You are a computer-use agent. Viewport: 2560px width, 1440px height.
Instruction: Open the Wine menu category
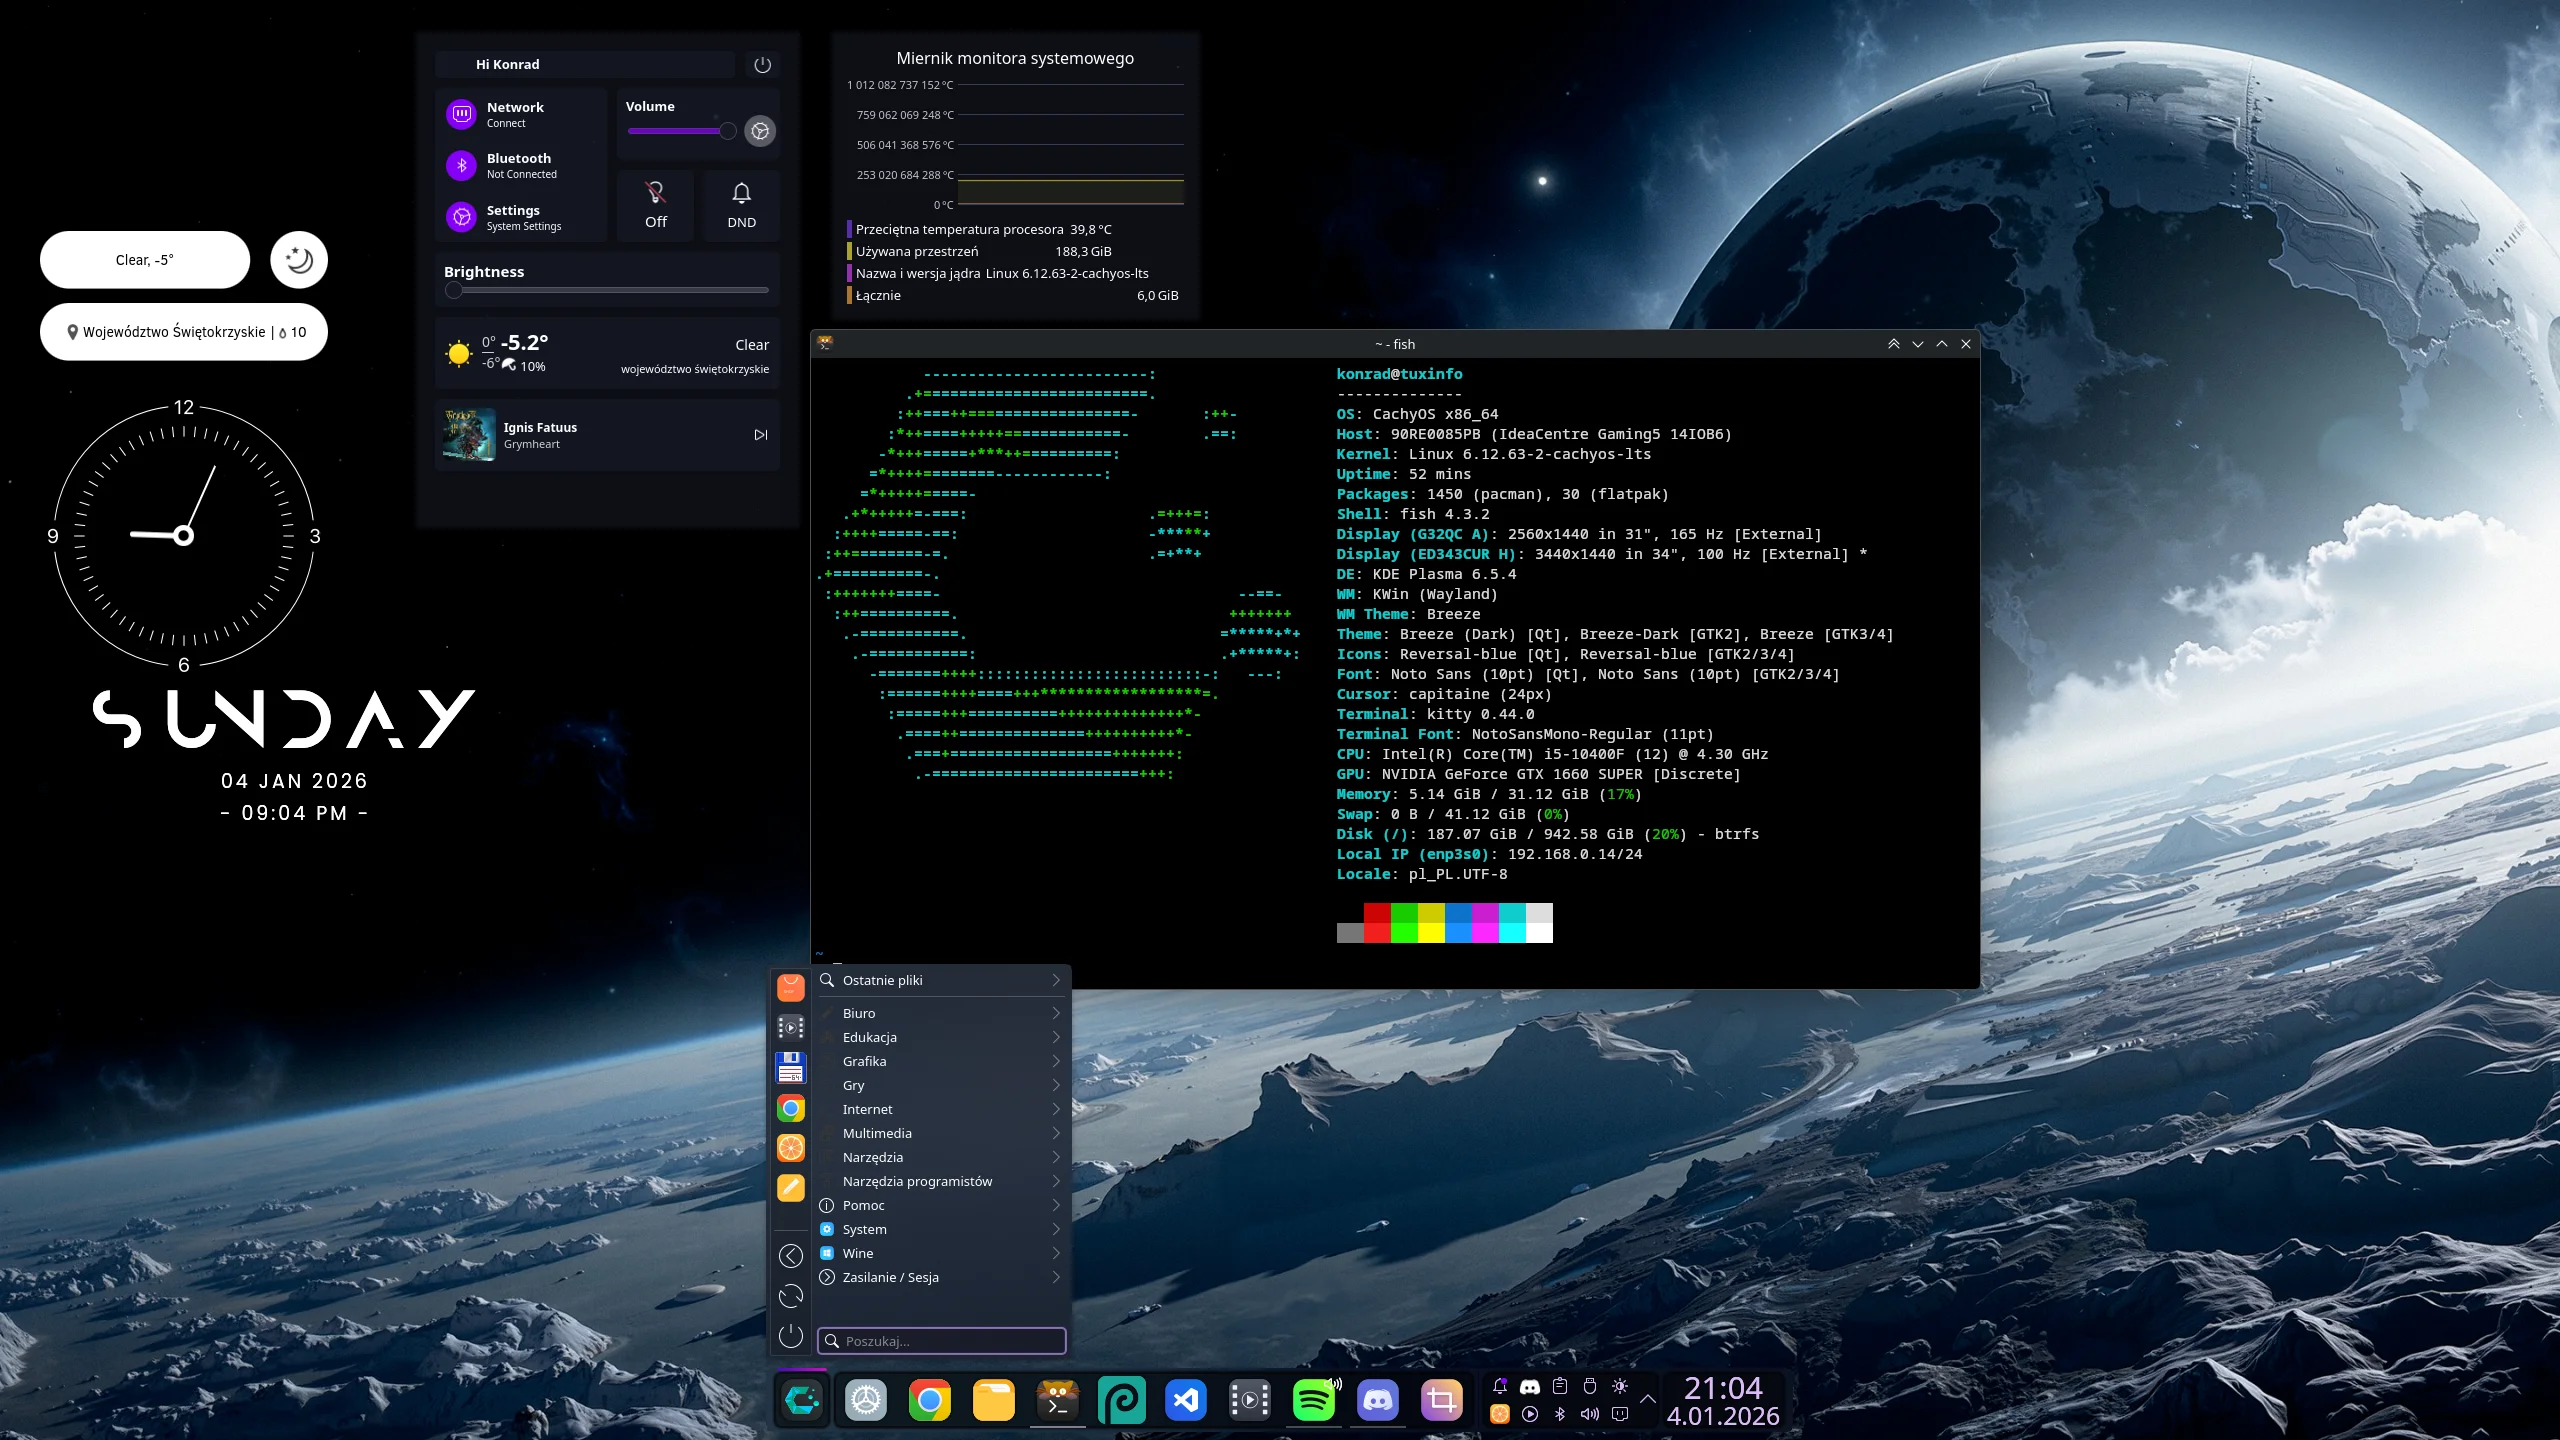coord(941,1253)
